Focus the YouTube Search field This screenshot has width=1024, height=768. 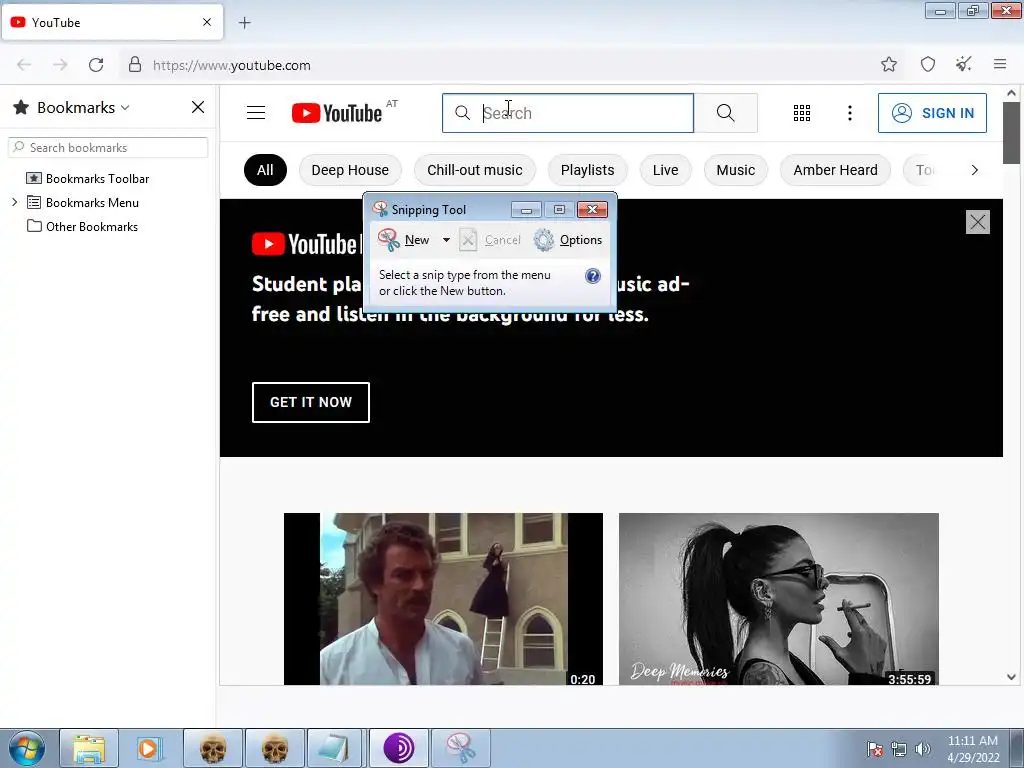[568, 113]
